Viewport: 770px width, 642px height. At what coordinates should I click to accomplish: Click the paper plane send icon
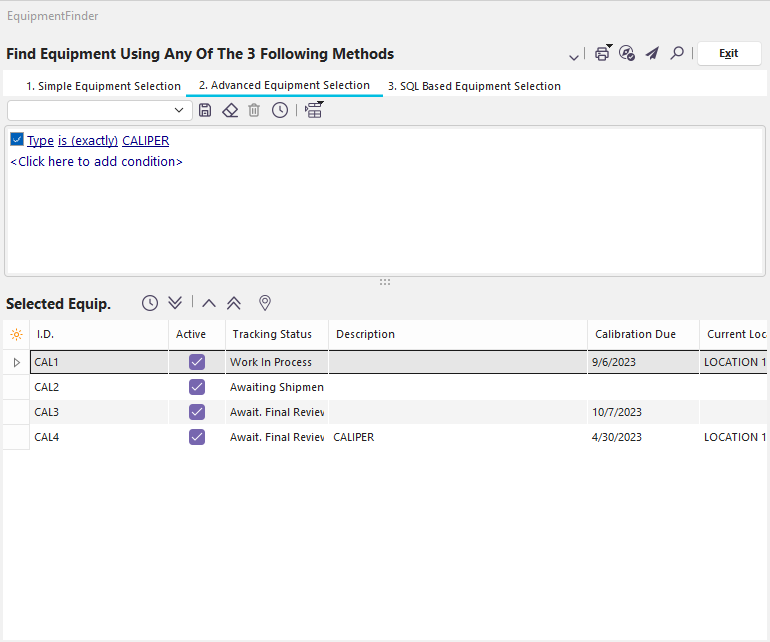[652, 54]
